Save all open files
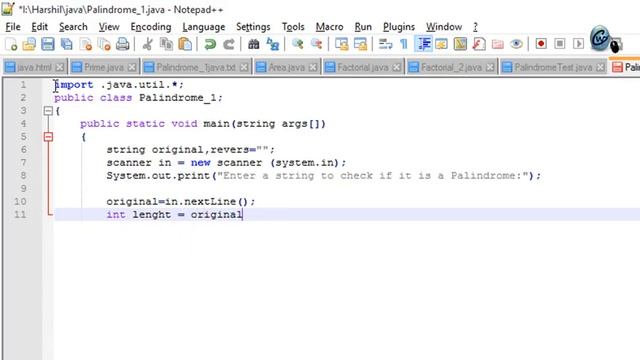 click(x=67, y=44)
